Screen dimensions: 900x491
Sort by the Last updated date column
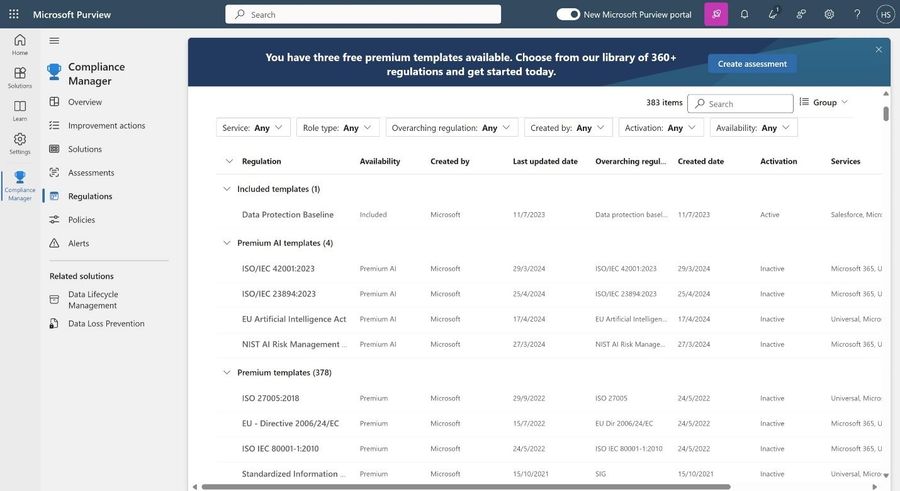tap(545, 161)
